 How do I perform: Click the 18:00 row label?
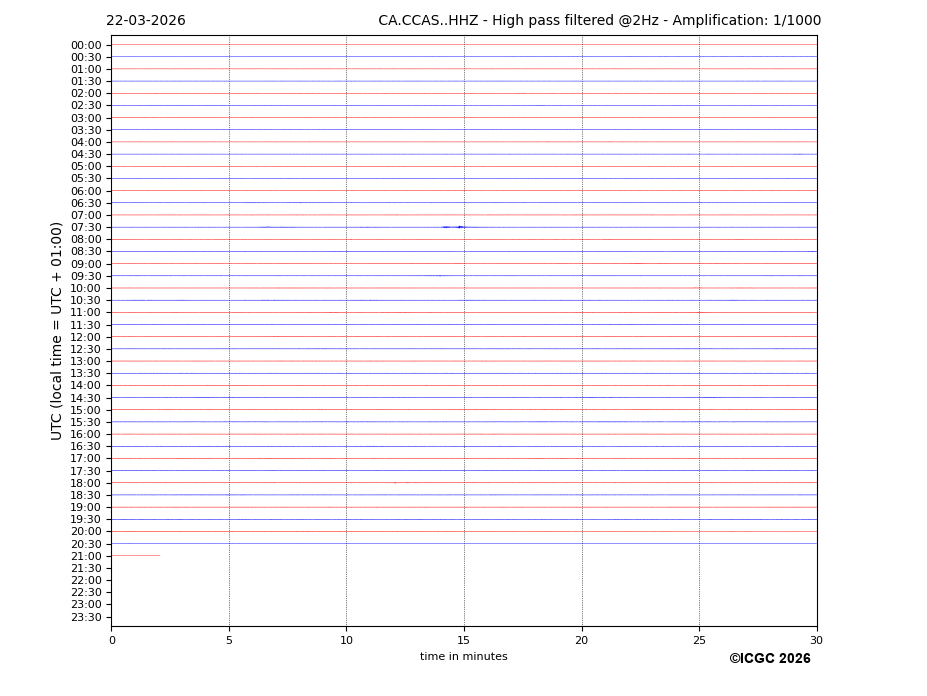[x=86, y=483]
